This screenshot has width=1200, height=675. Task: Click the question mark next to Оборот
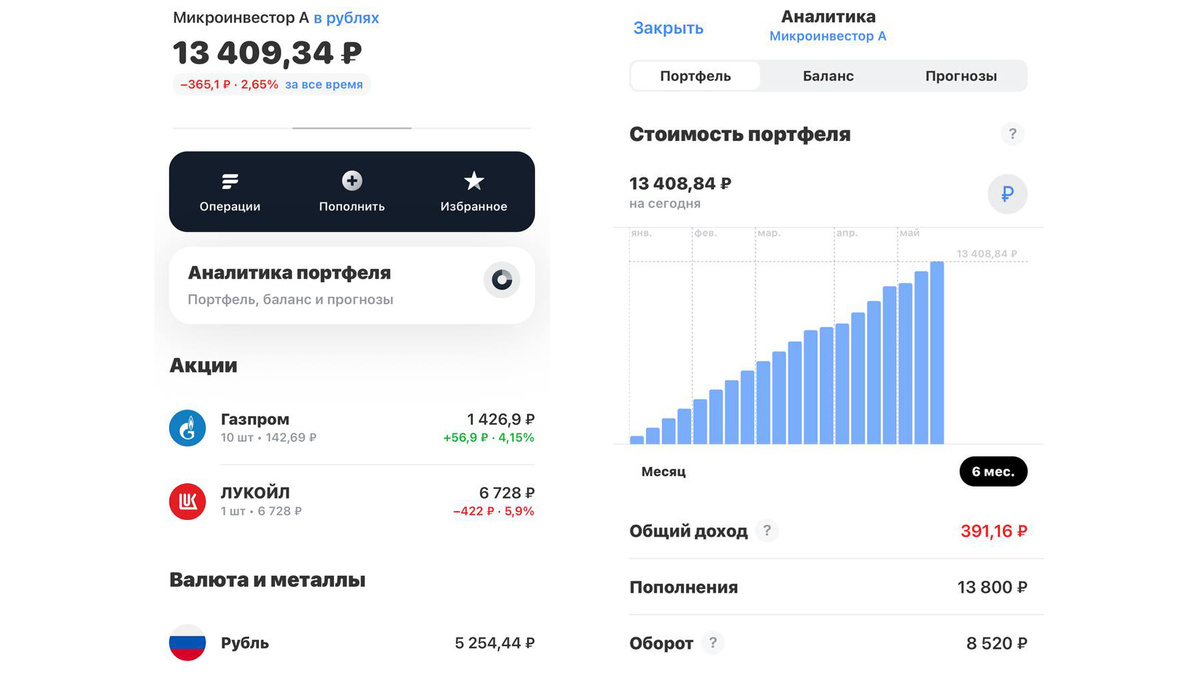(713, 643)
